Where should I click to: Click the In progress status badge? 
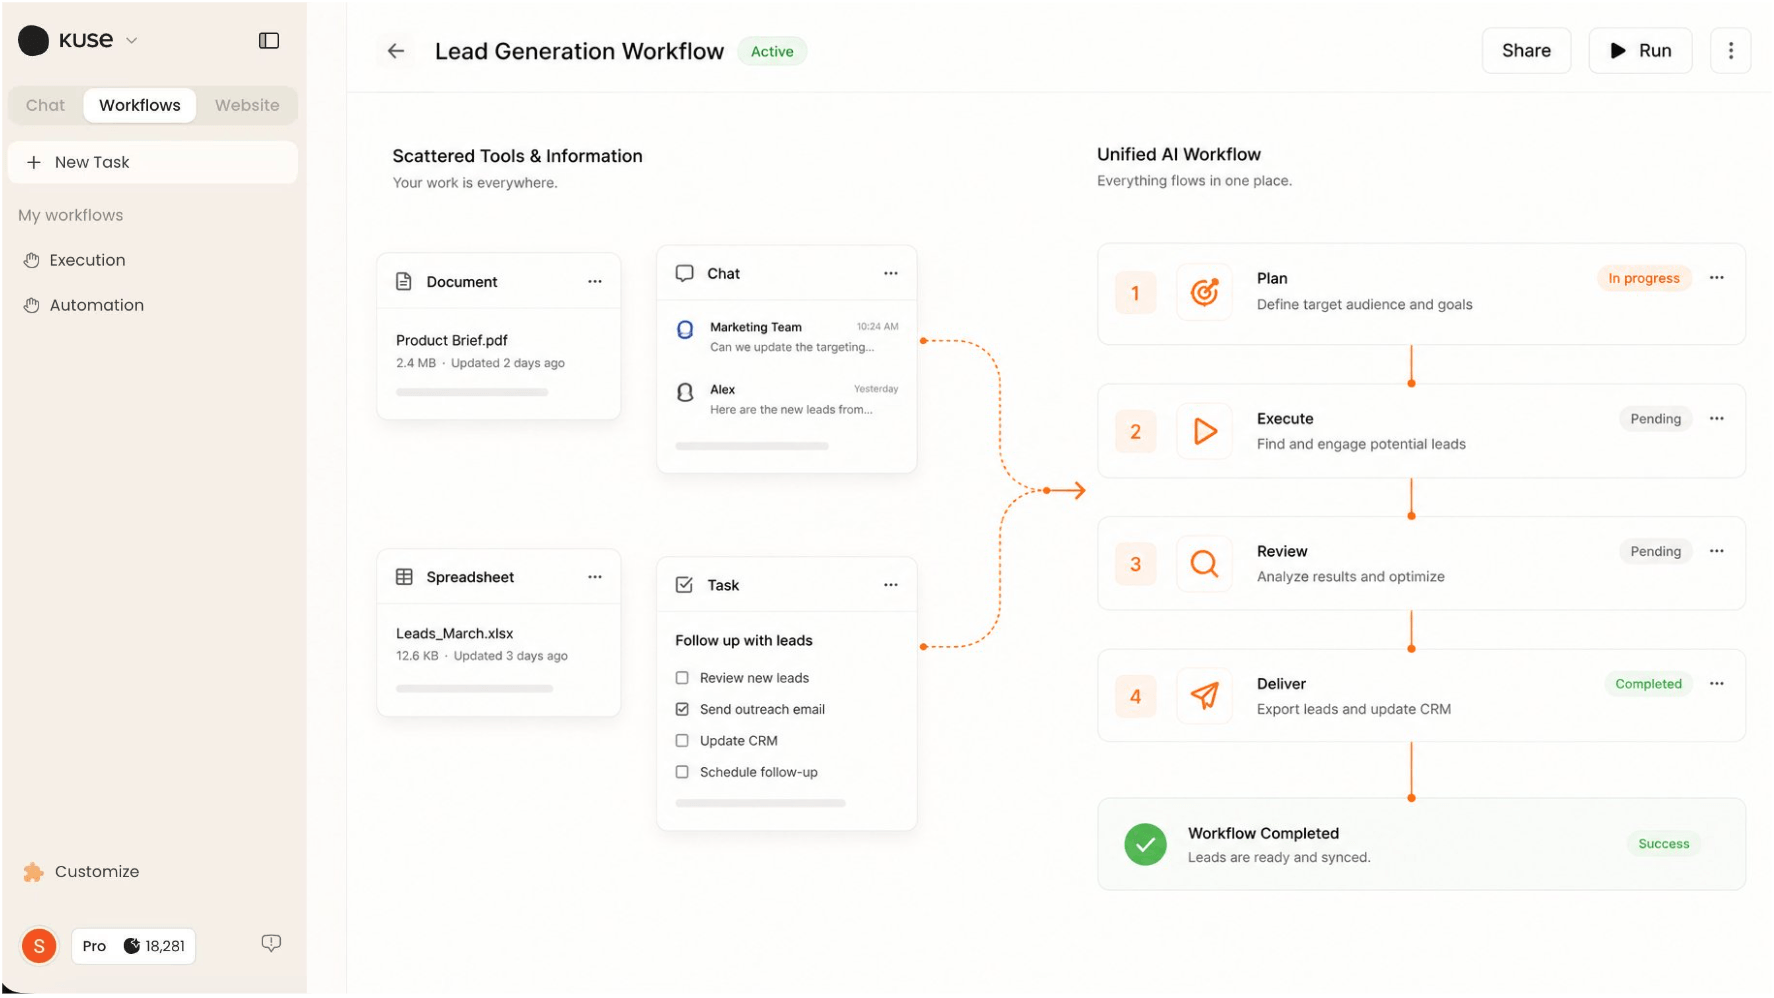click(1644, 279)
